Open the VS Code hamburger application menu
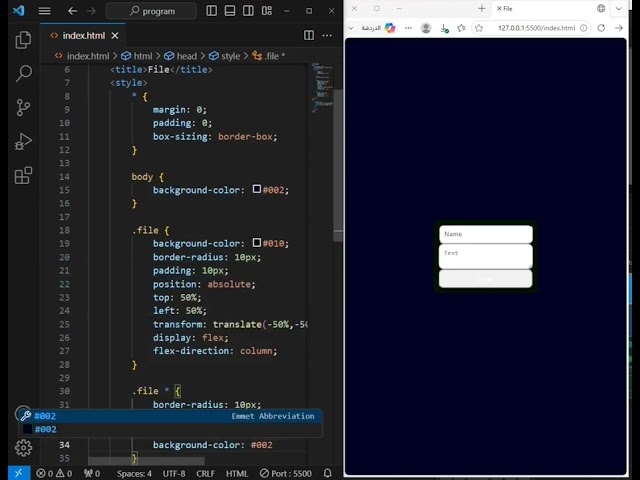The height and width of the screenshot is (480, 640). point(44,11)
